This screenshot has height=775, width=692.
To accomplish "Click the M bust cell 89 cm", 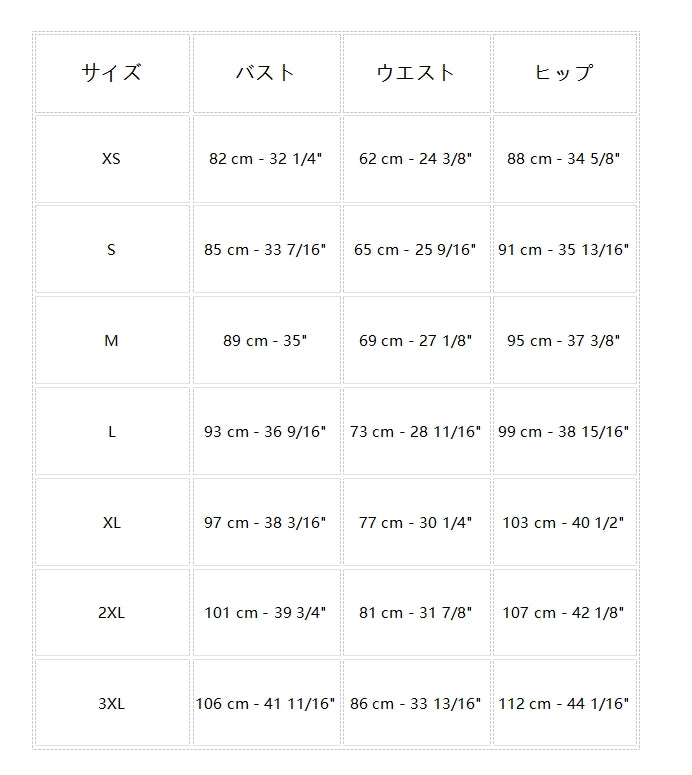I will 265,341.
